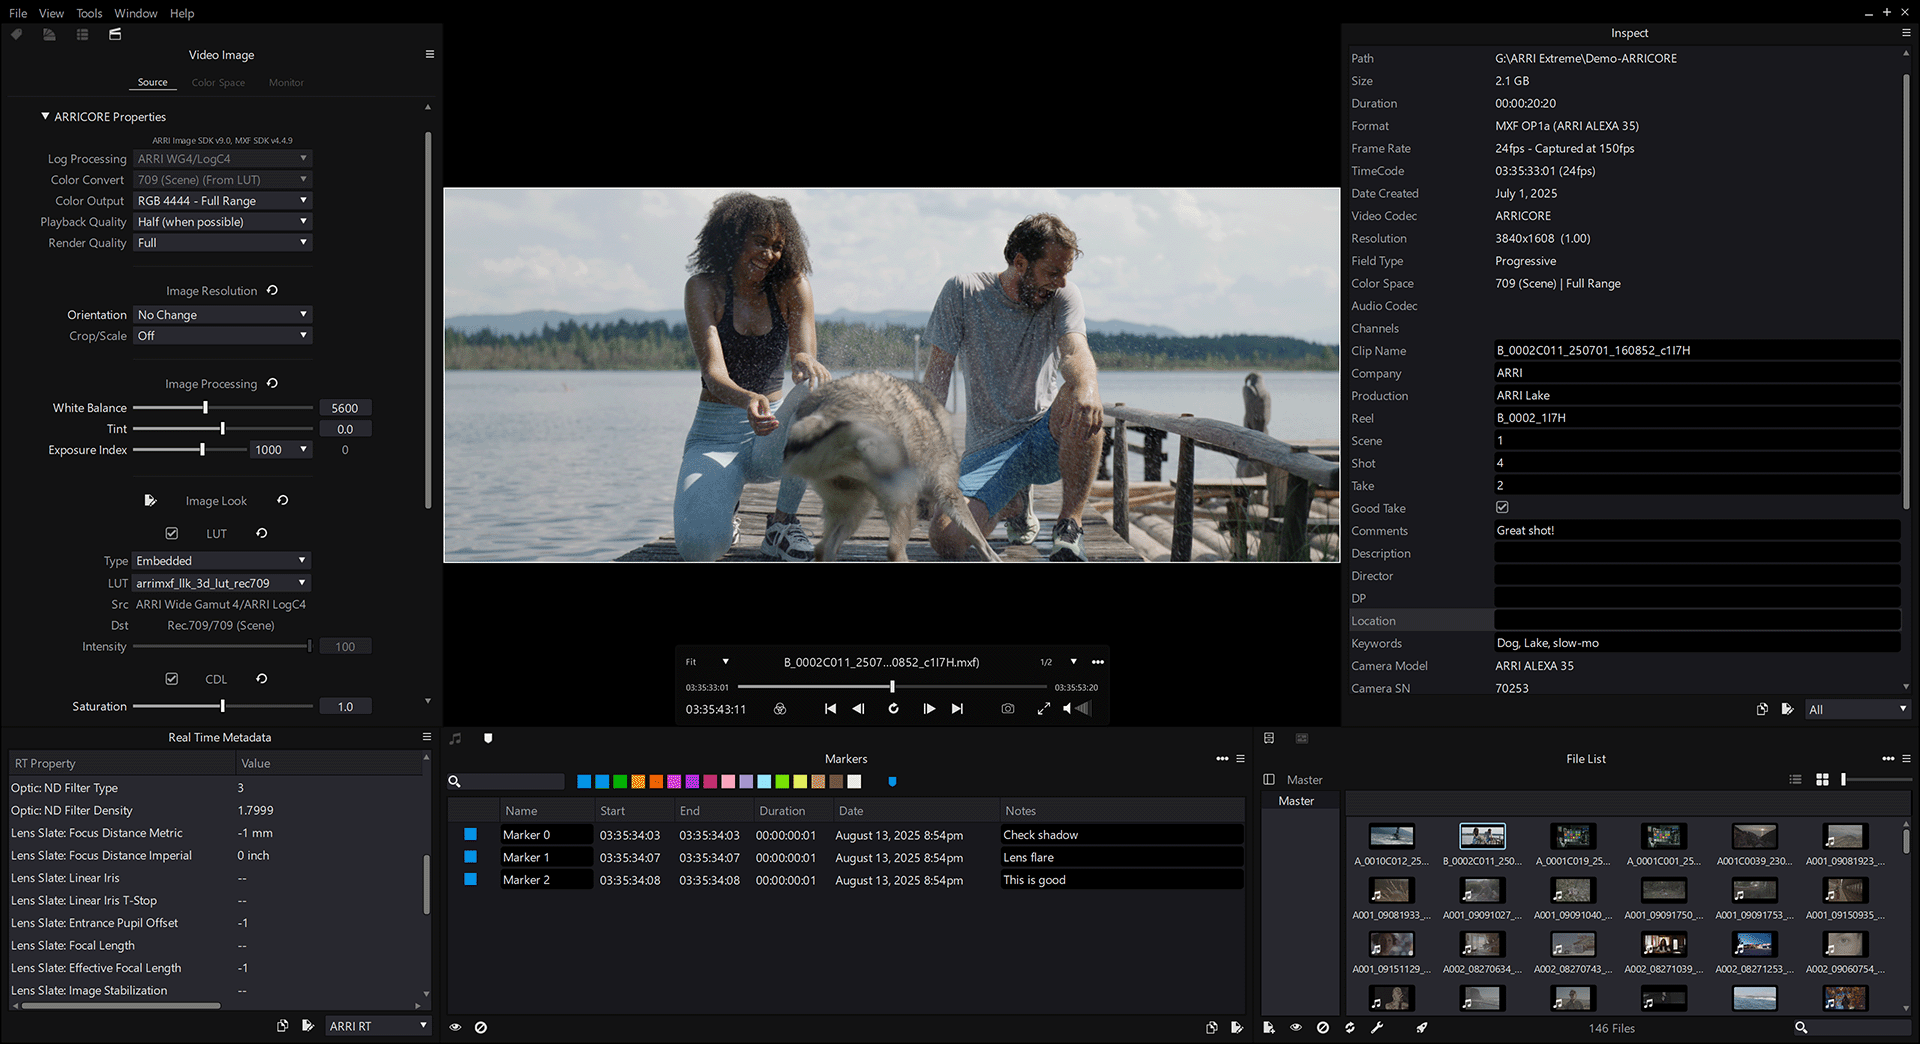Select the Master folder in File List
The image size is (1920, 1044).
tap(1296, 801)
